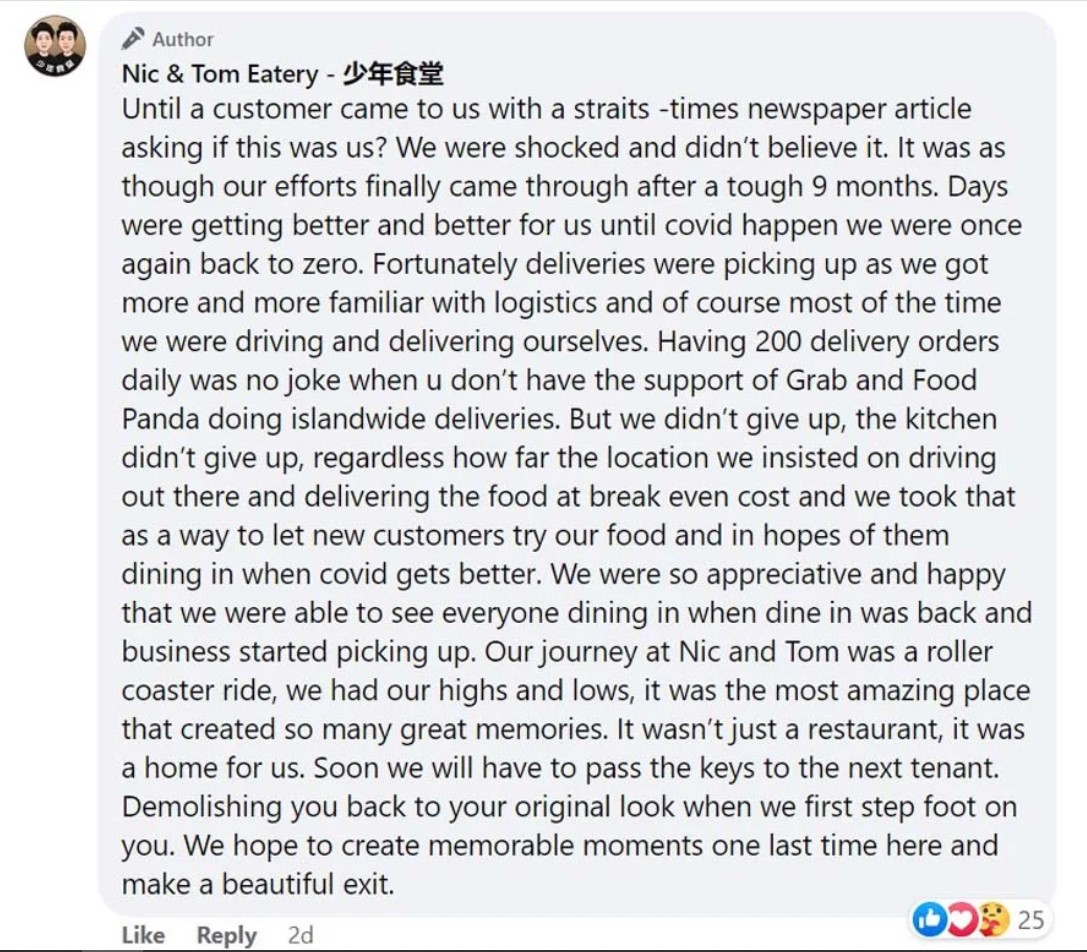Like this comment

pos(143,935)
